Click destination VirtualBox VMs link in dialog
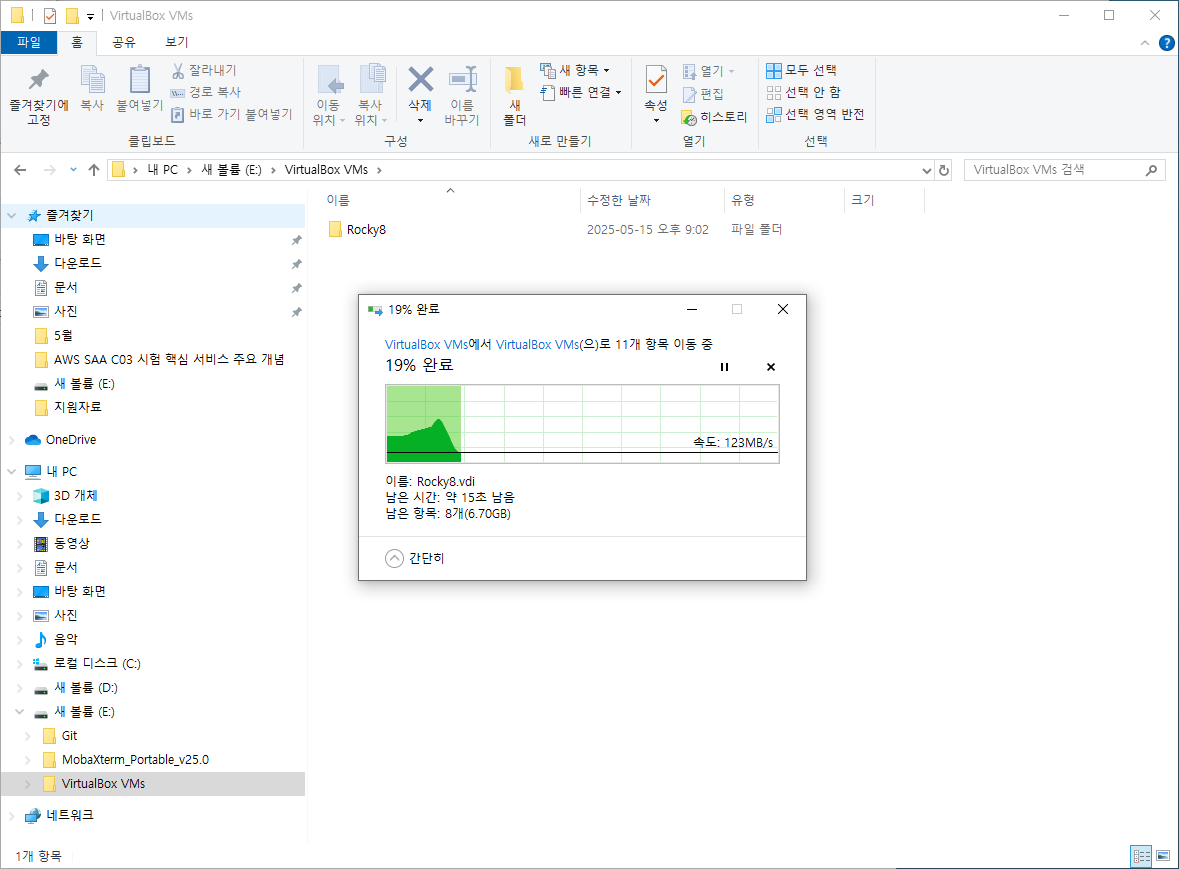 [x=538, y=344]
